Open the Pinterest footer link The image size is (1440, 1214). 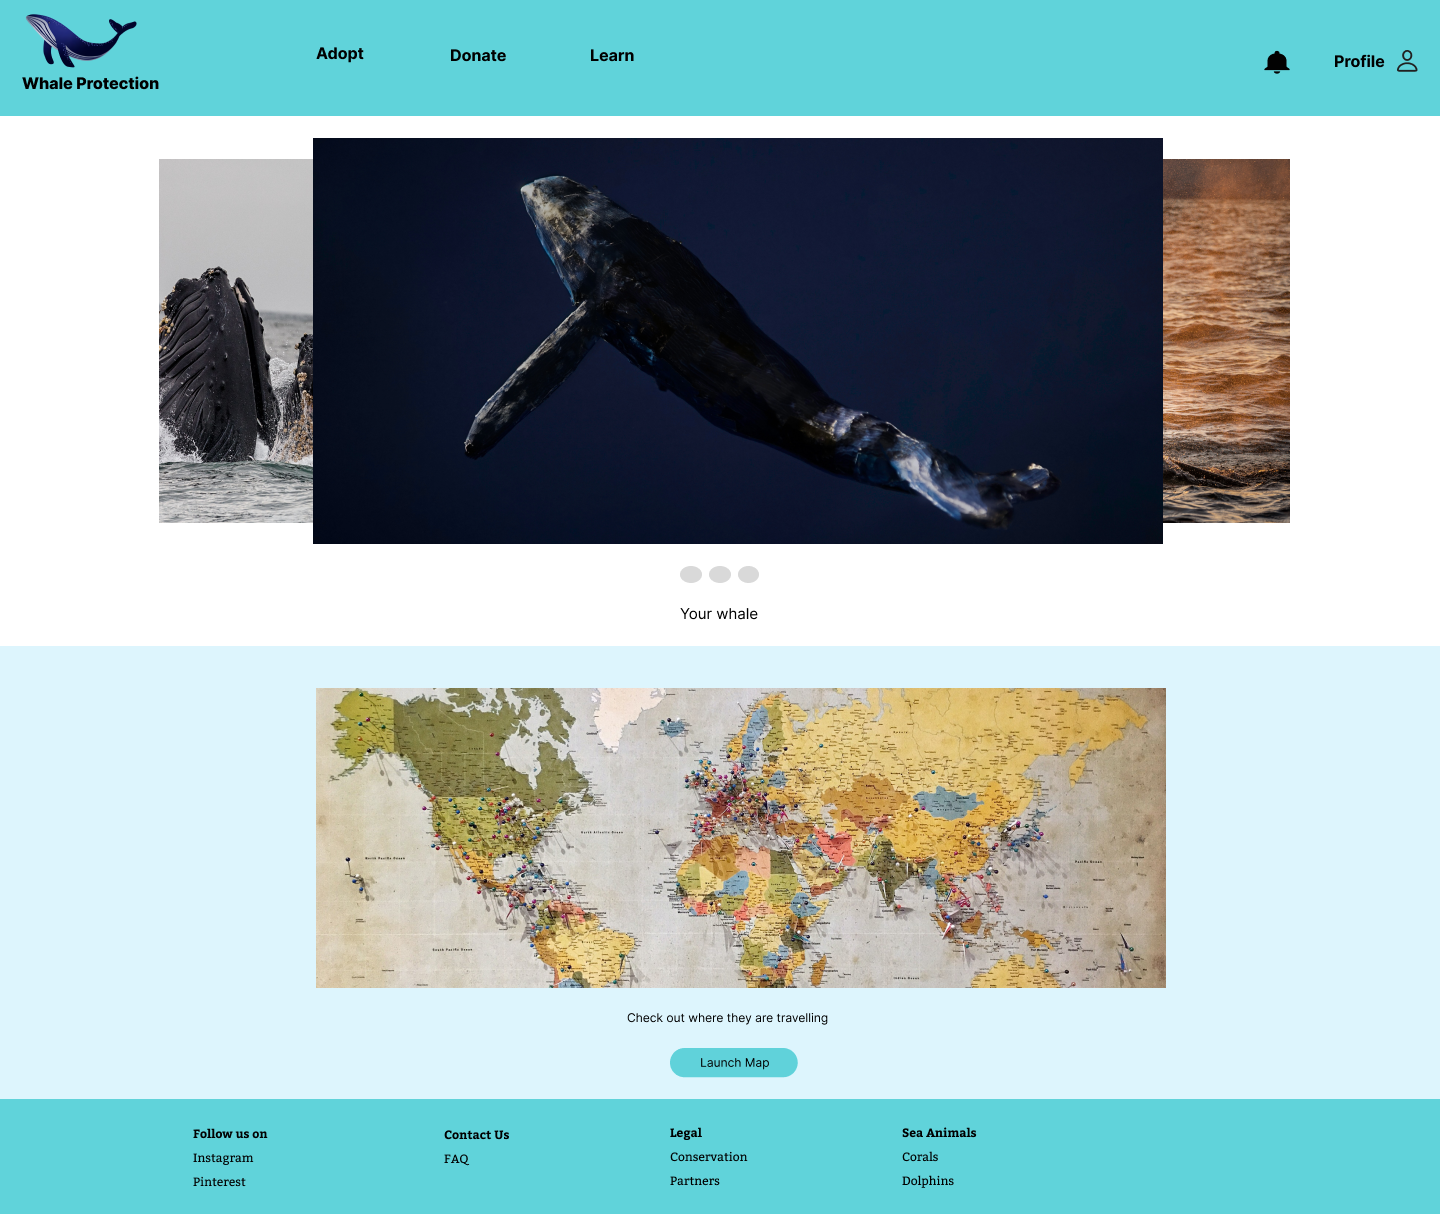[219, 1182]
